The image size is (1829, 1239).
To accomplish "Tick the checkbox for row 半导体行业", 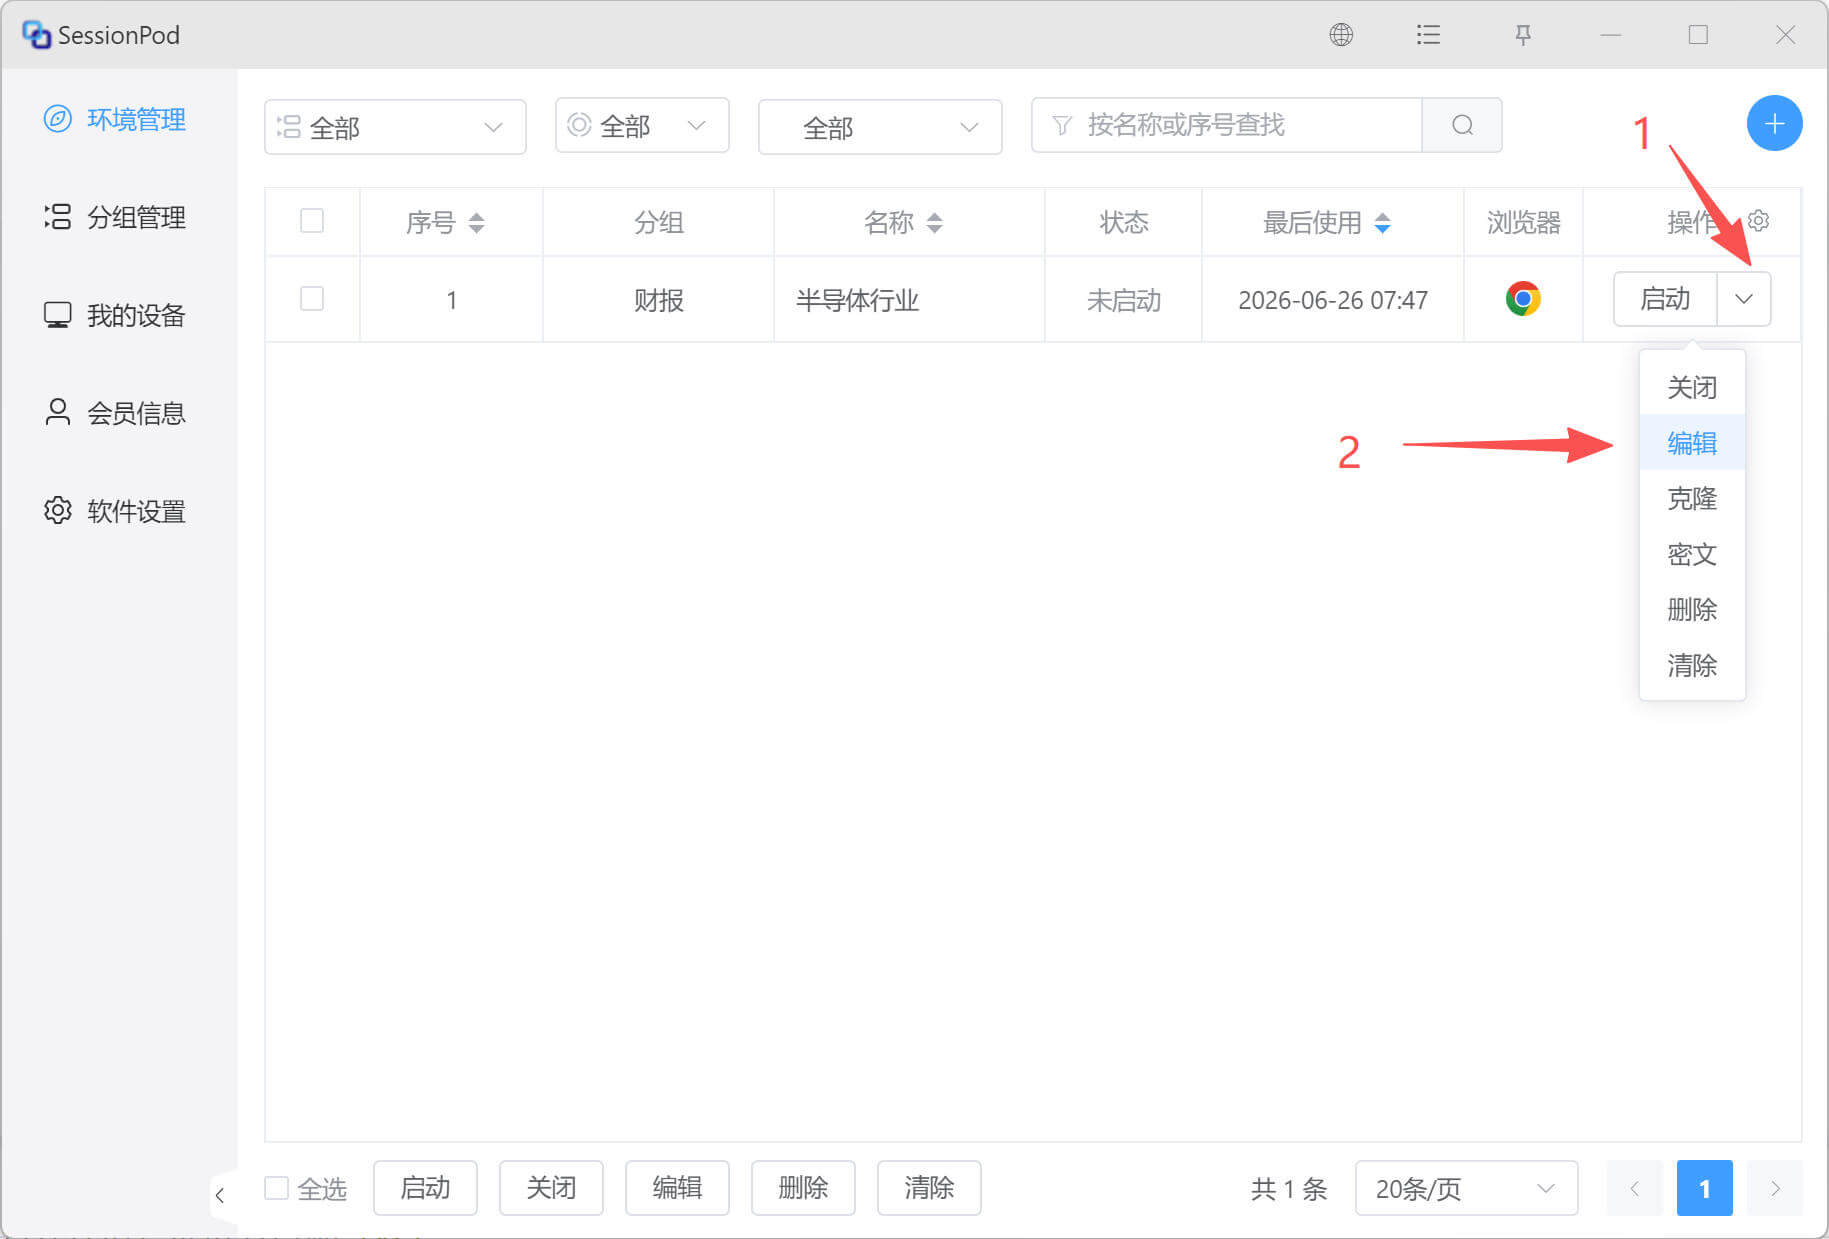I will pyautogui.click(x=312, y=299).
